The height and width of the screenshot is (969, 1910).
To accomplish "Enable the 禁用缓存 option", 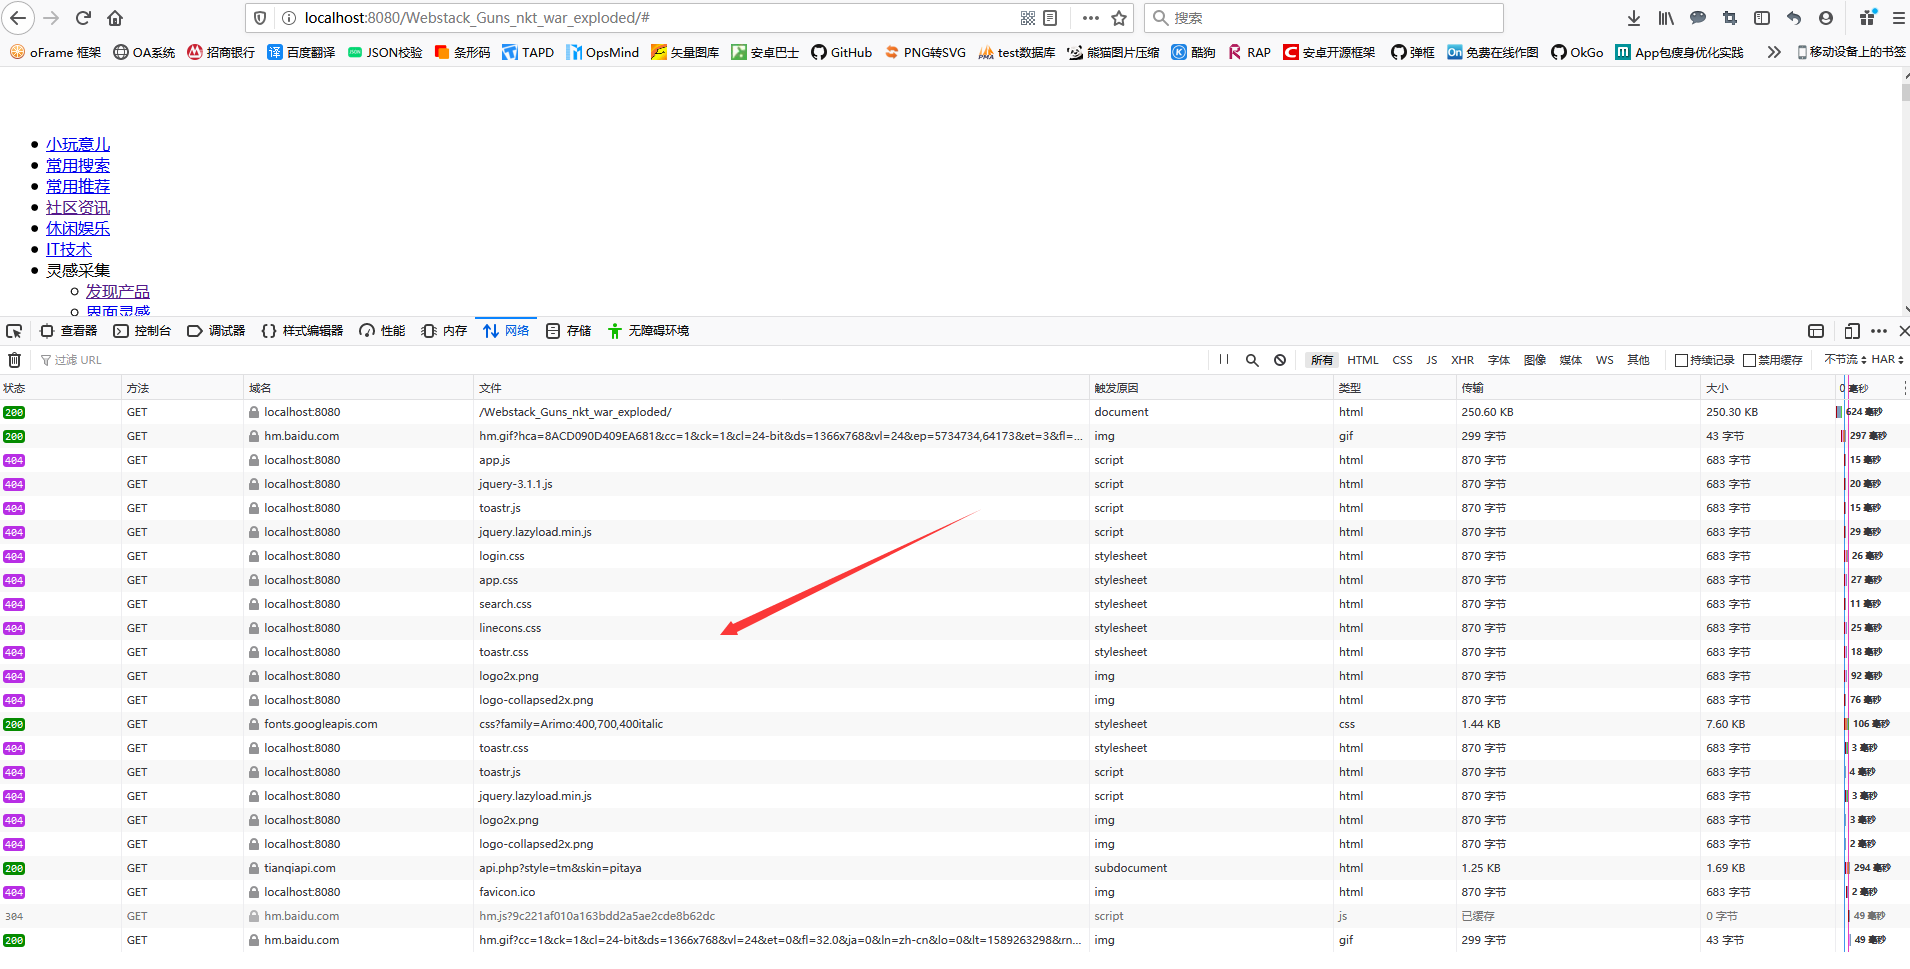I will [1750, 359].
